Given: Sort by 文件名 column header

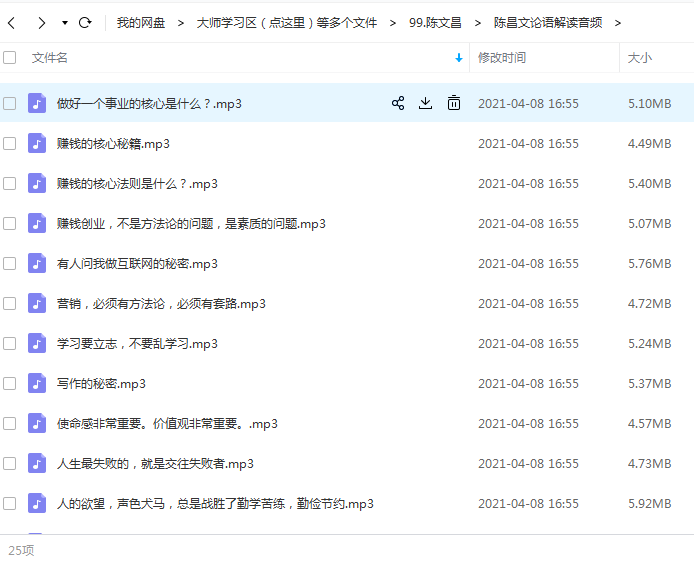Looking at the screenshot, I should (x=50, y=58).
